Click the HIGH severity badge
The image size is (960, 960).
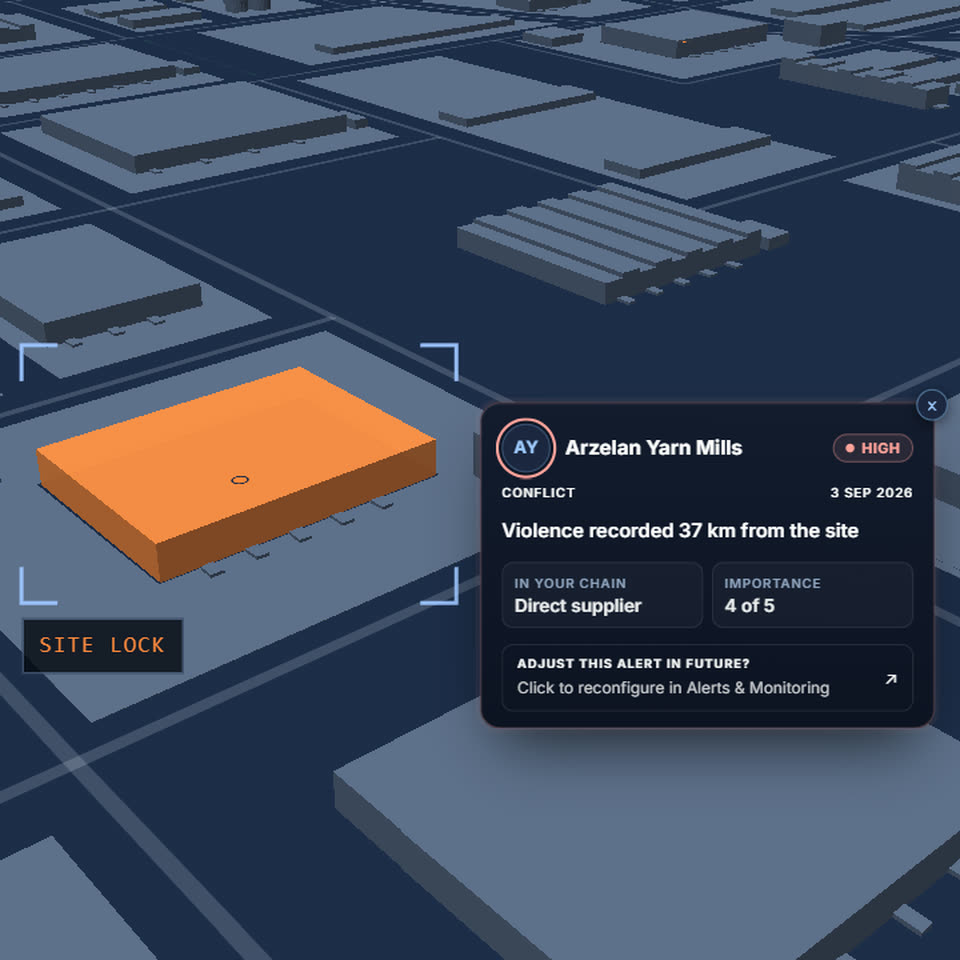(872, 448)
